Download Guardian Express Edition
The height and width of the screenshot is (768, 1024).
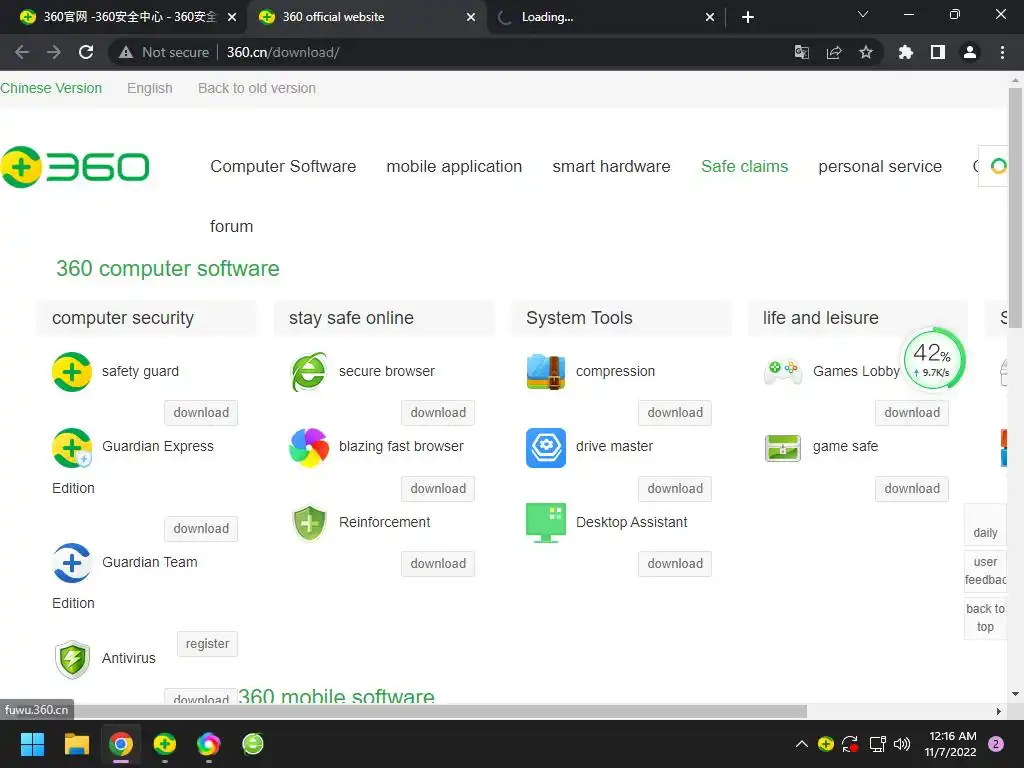coord(201,529)
